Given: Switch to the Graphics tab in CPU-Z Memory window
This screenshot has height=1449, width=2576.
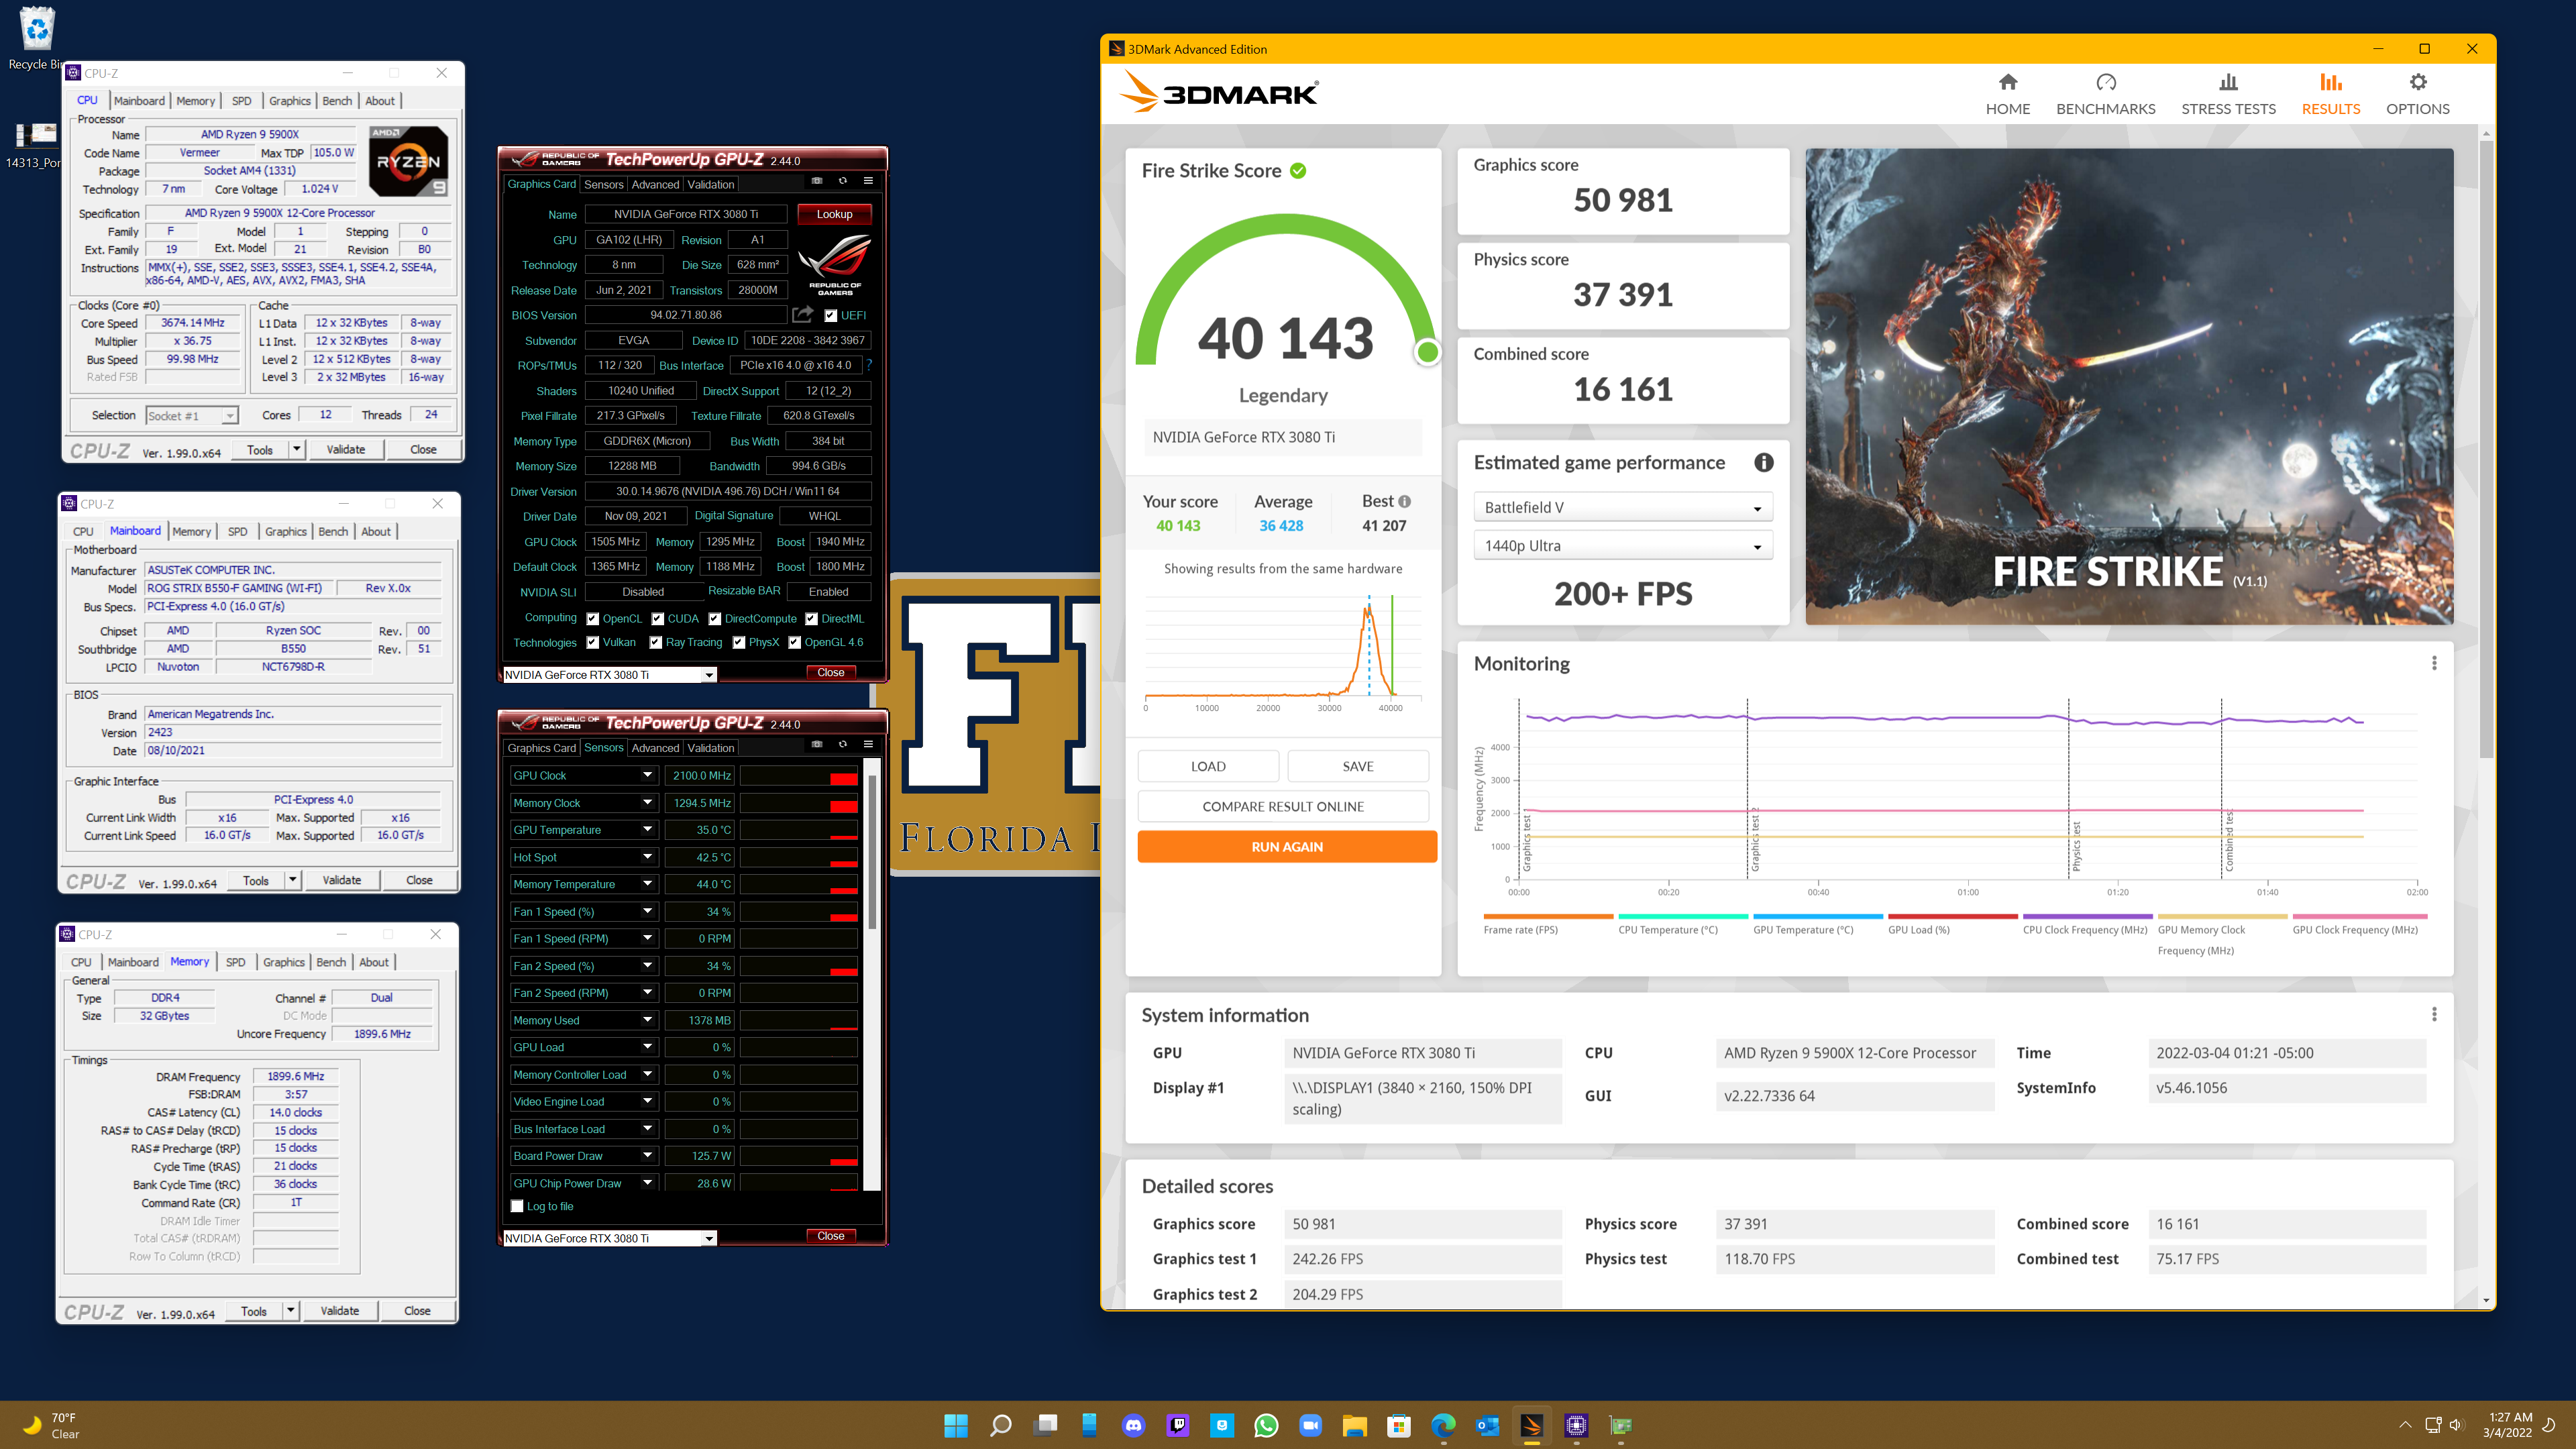Looking at the screenshot, I should 284,962.
